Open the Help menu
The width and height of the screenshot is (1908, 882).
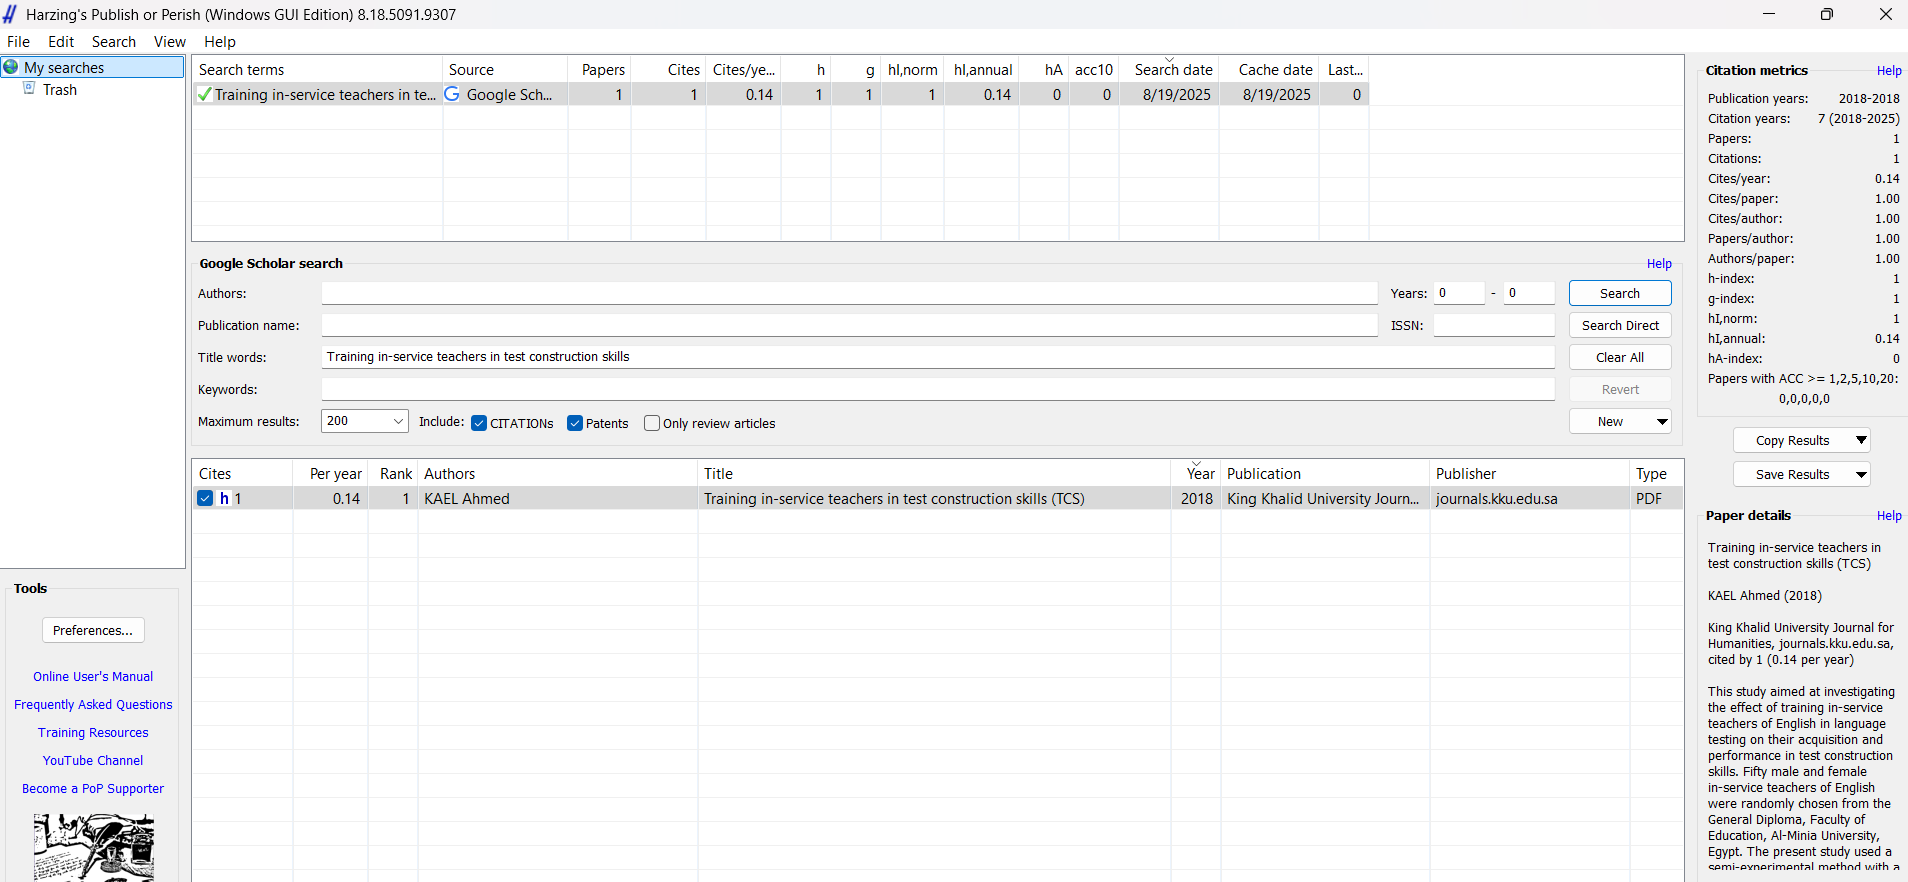tap(220, 41)
